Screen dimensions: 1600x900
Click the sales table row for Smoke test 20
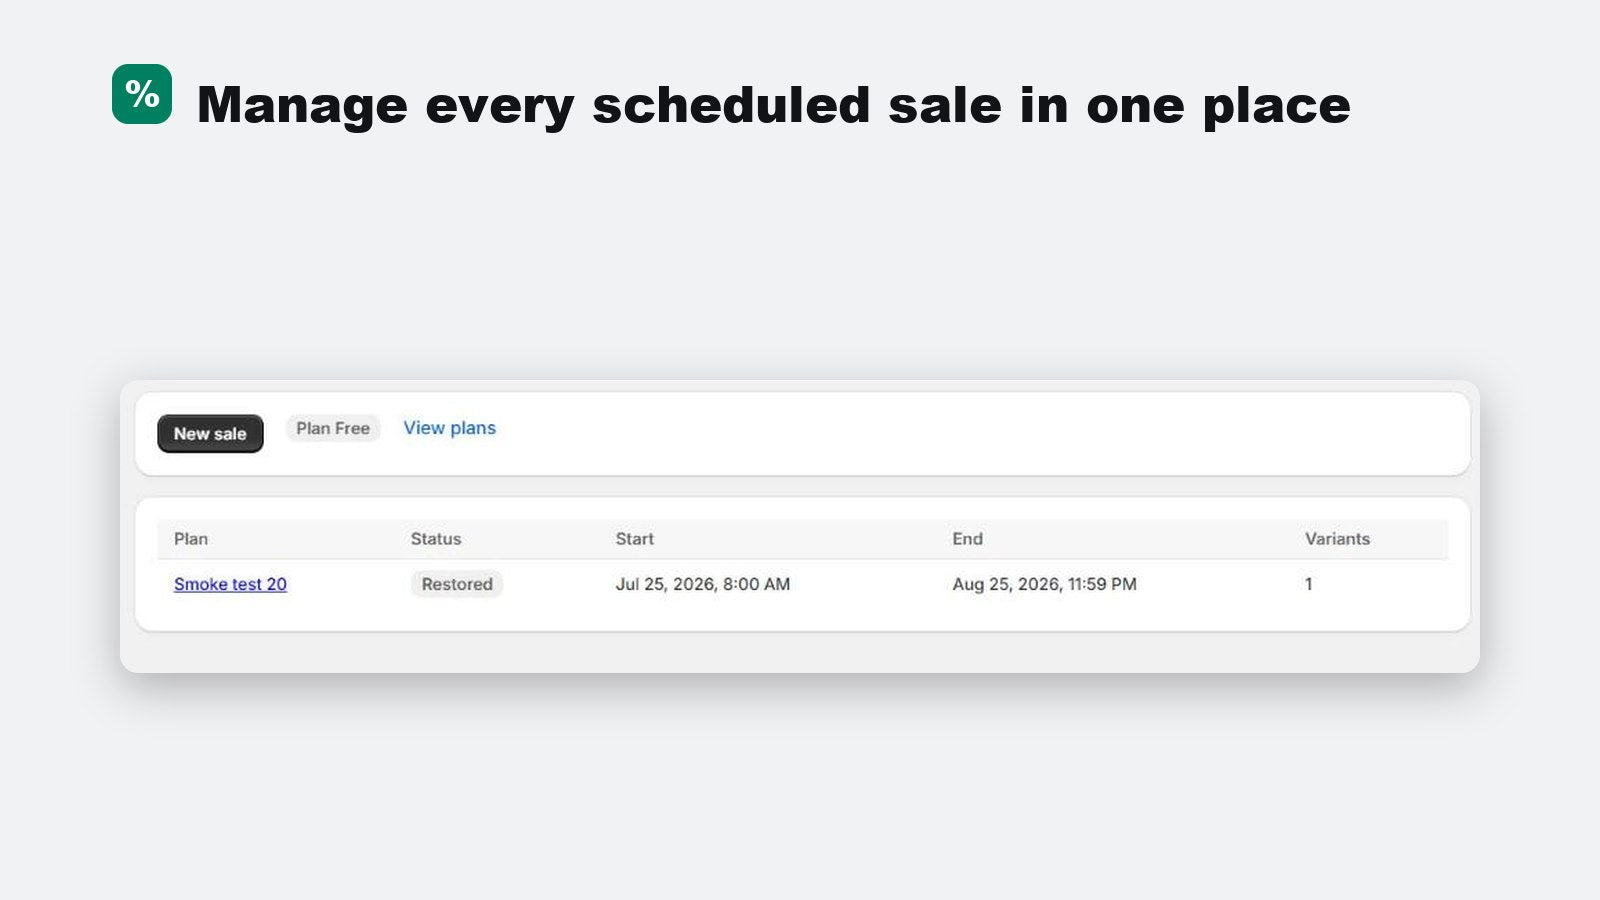click(802, 584)
